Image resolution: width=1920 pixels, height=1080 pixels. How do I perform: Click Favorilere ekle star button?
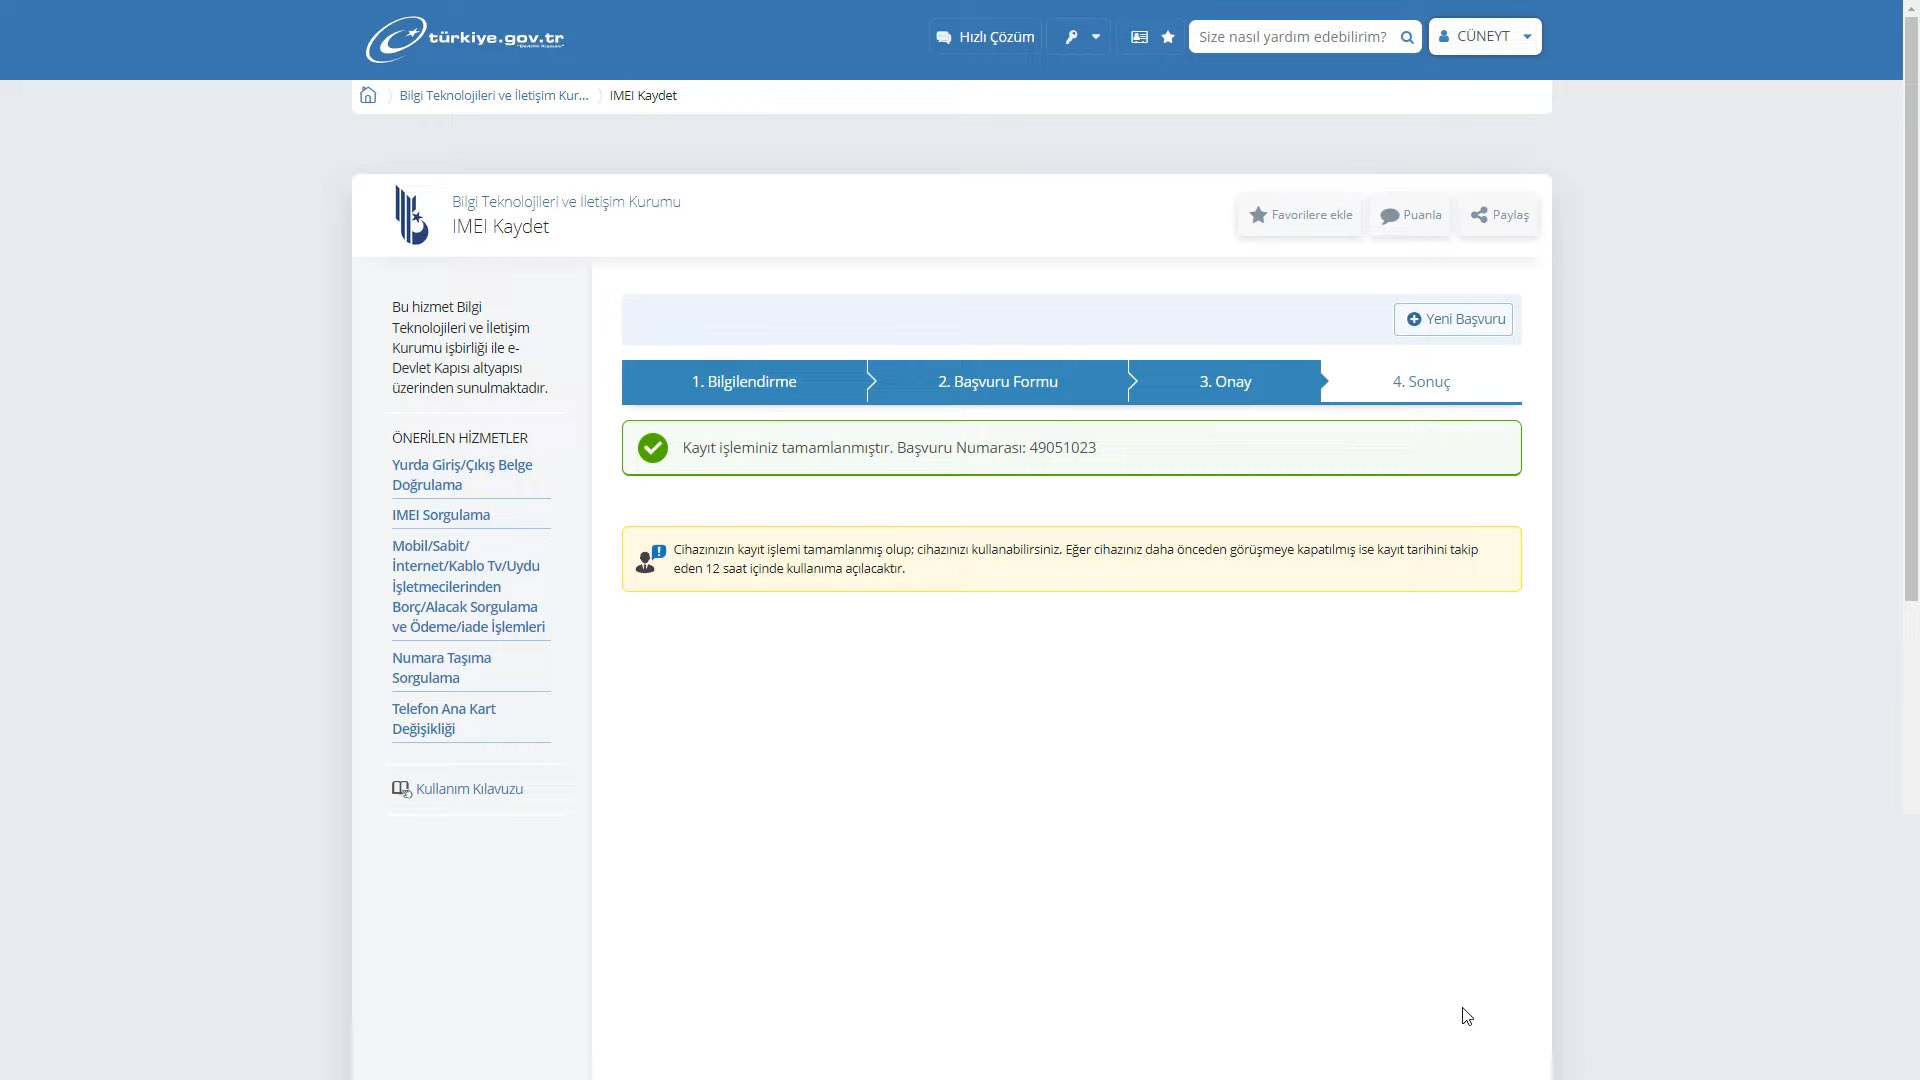1300,215
